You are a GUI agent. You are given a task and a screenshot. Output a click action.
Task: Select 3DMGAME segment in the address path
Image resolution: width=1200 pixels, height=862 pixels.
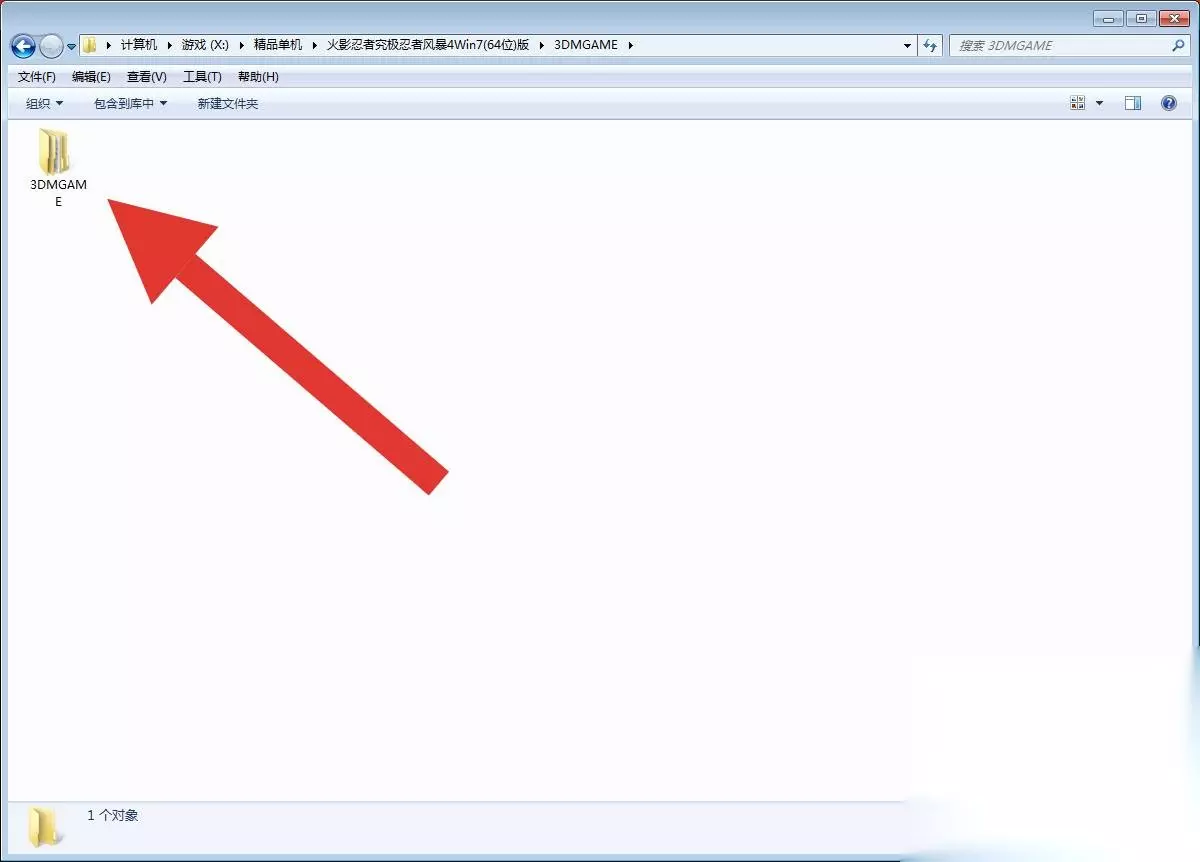(x=586, y=45)
